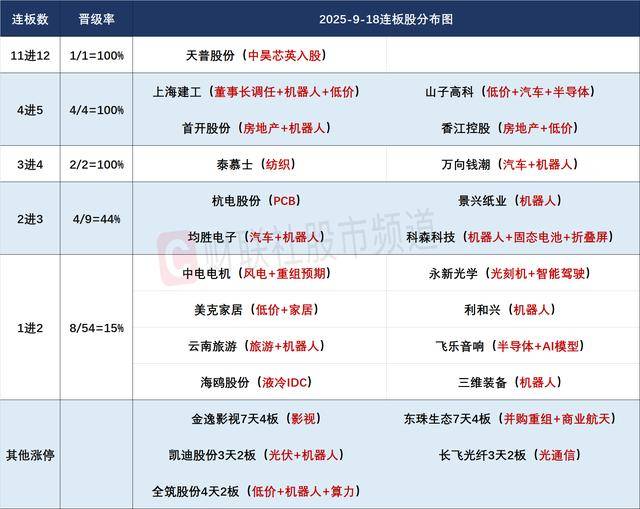Select the 2025-9-18连板股分布图 title cell
Image resolution: width=640 pixels, height=509 pixels.
tap(385, 19)
